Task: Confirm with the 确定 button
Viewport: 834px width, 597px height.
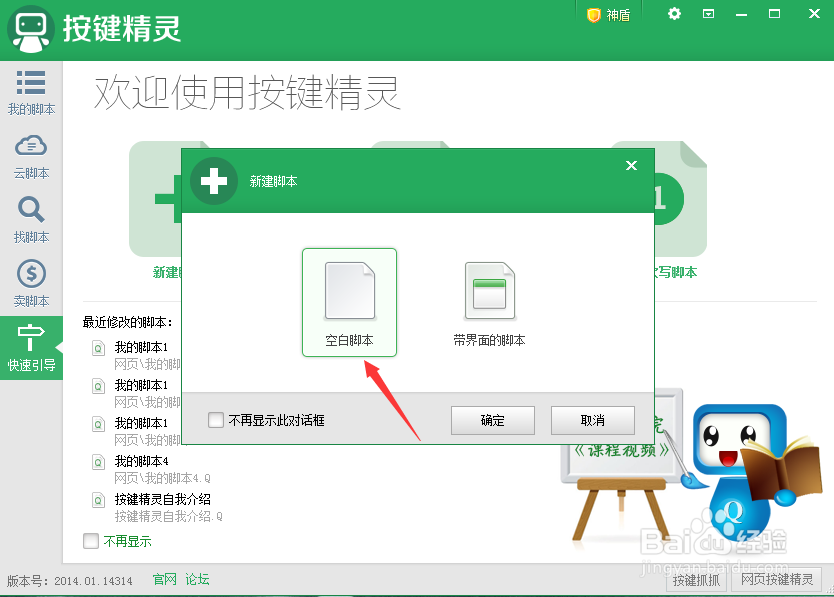Action: pyautogui.click(x=493, y=420)
